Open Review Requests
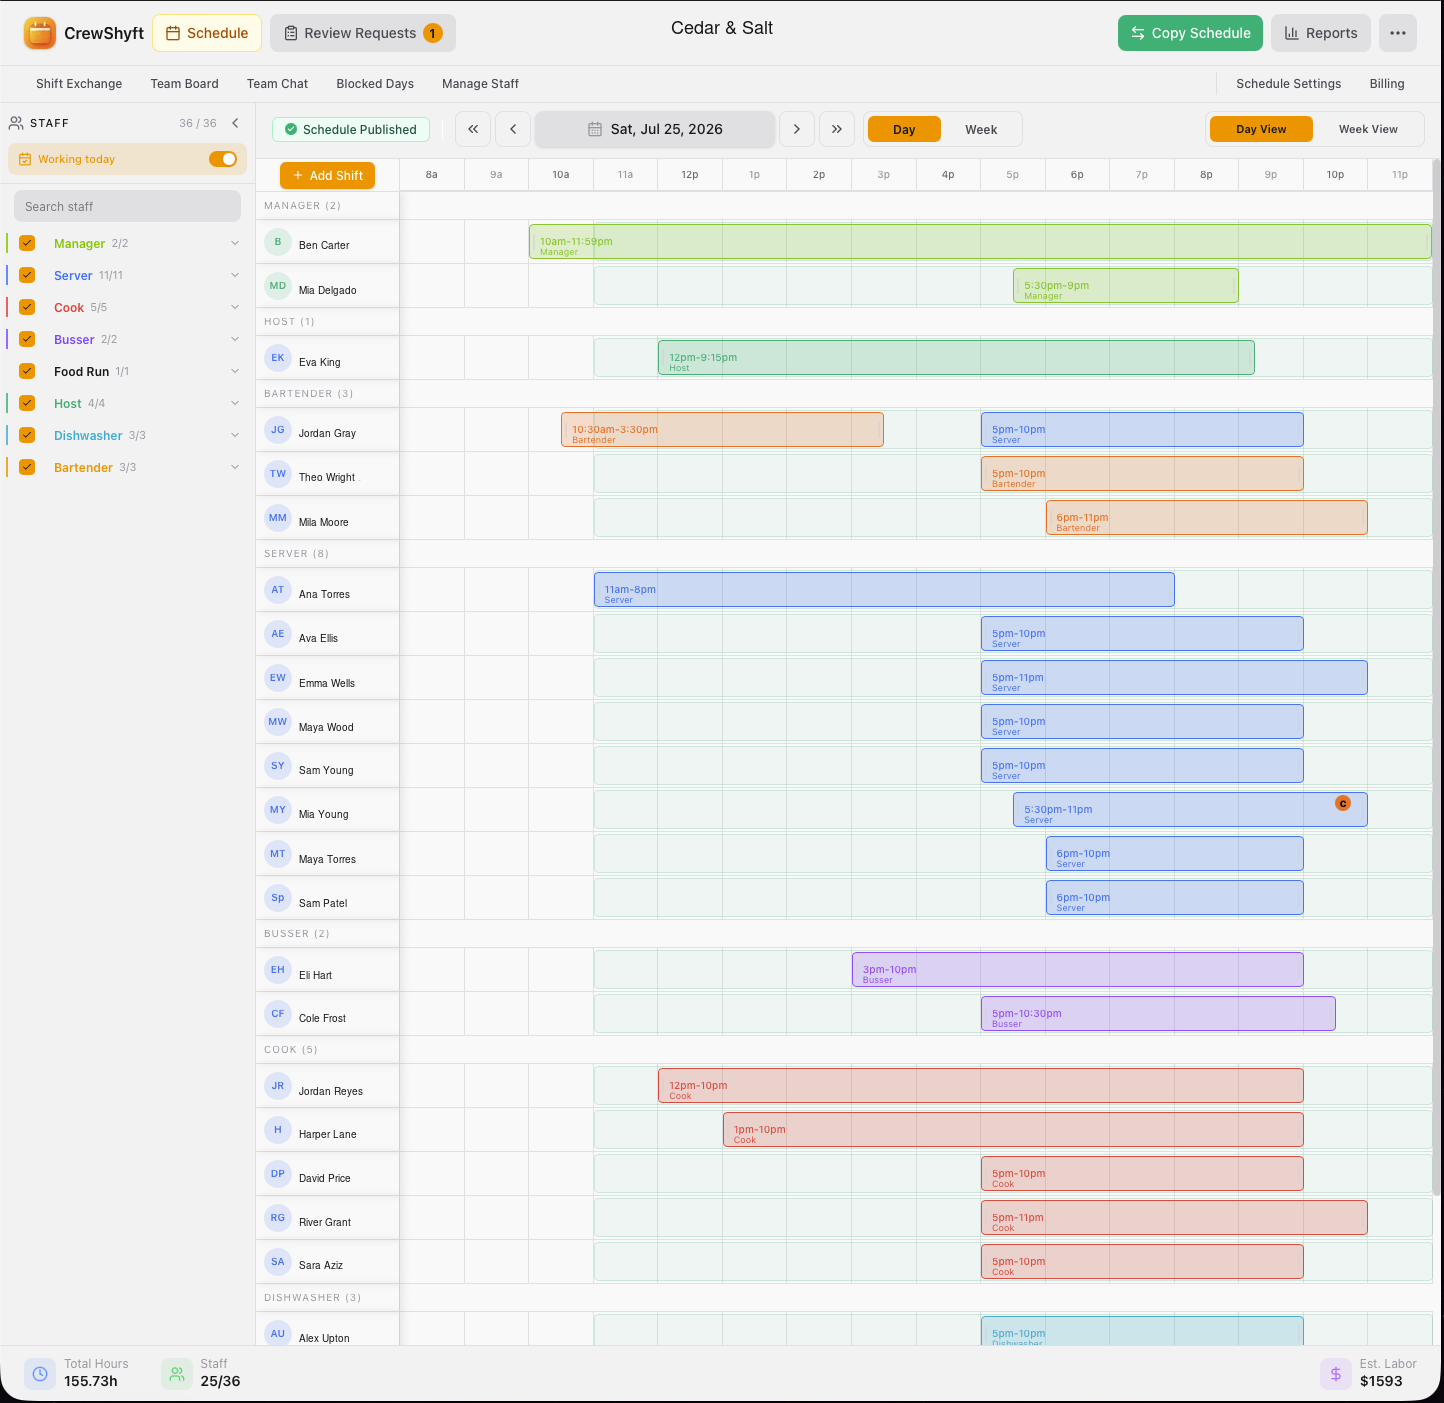This screenshot has height=1403, width=1444. (x=363, y=33)
